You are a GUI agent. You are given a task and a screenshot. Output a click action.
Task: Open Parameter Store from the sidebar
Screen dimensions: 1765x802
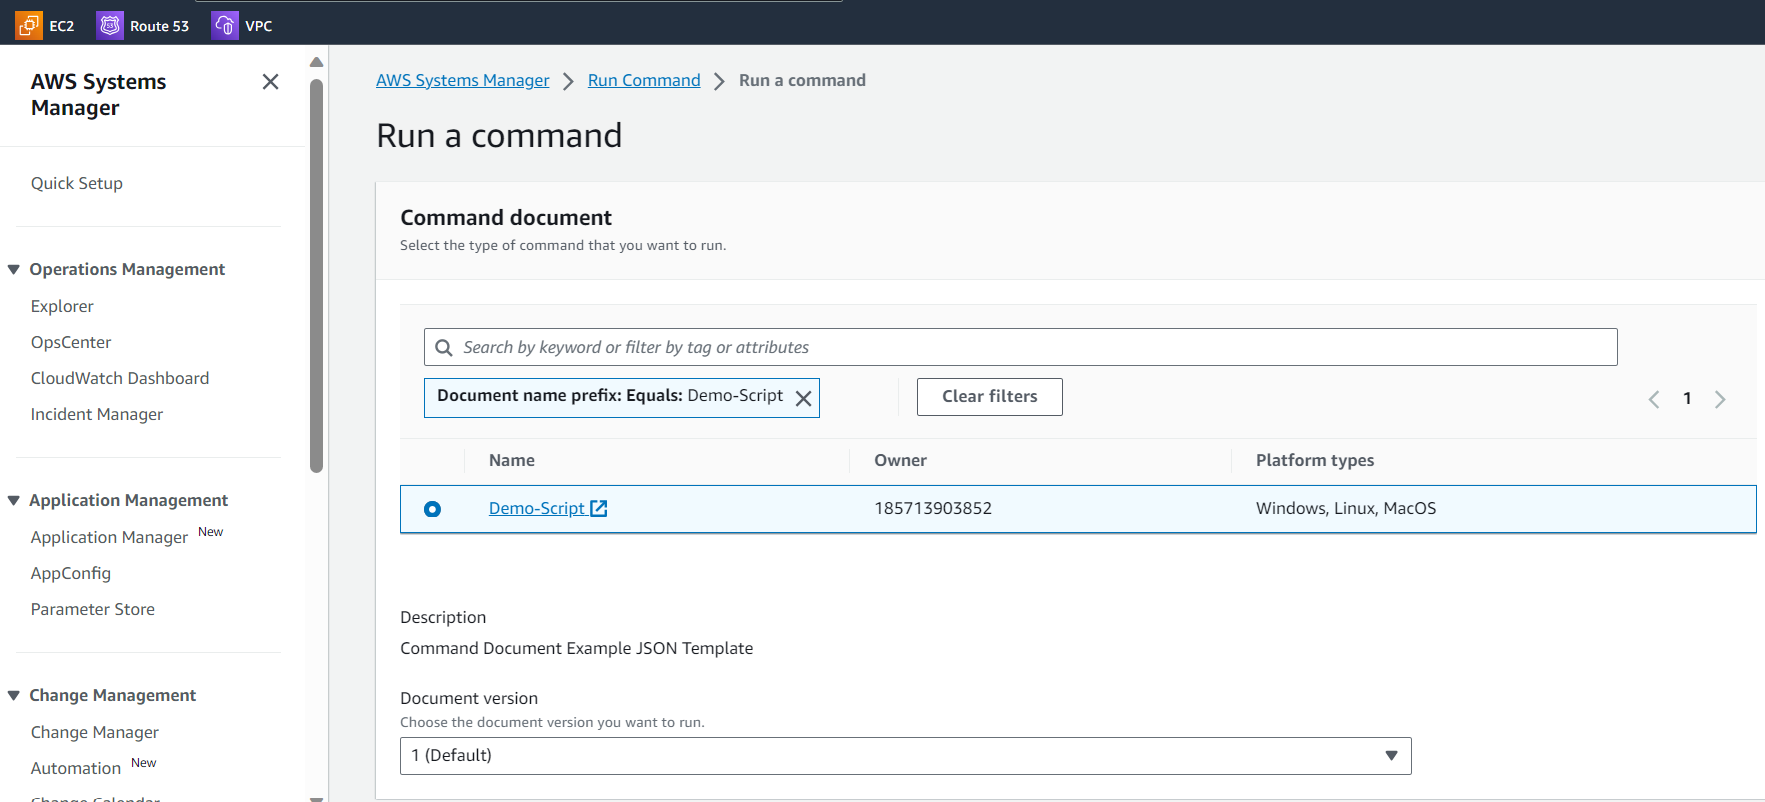tap(92, 609)
